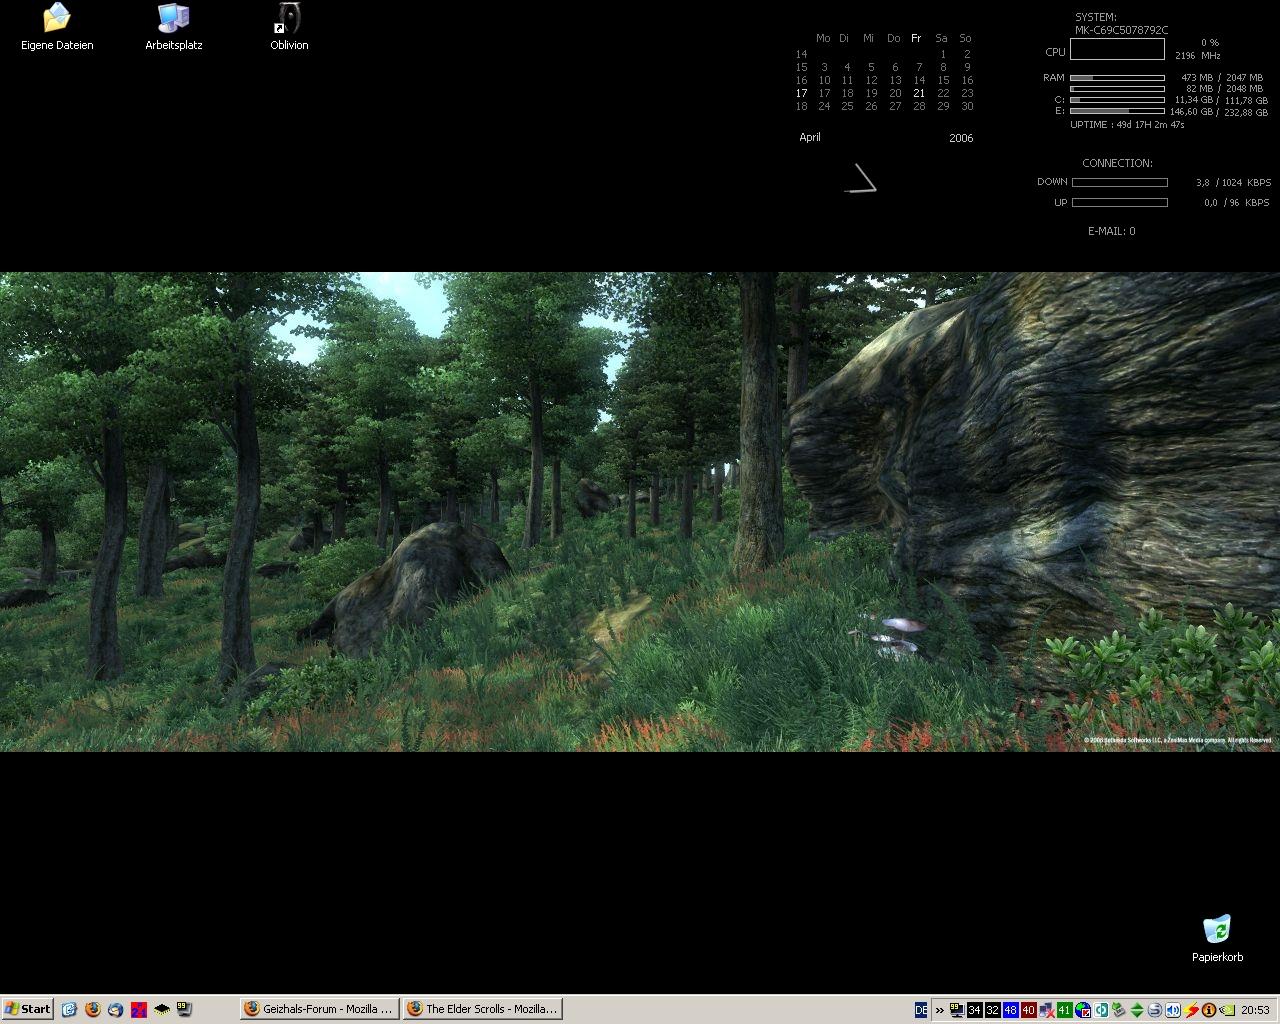The height and width of the screenshot is (1024, 1280).
Task: Click the orange info tray icon
Action: (x=1208, y=1010)
